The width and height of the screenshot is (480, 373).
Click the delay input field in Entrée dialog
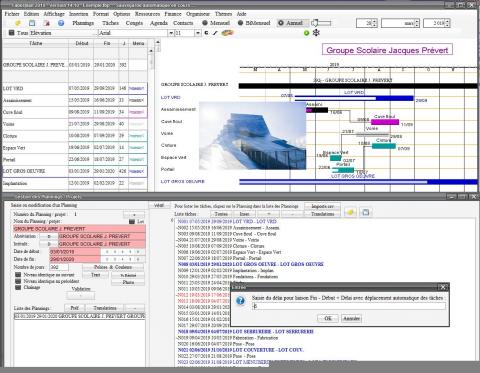click(x=348, y=306)
